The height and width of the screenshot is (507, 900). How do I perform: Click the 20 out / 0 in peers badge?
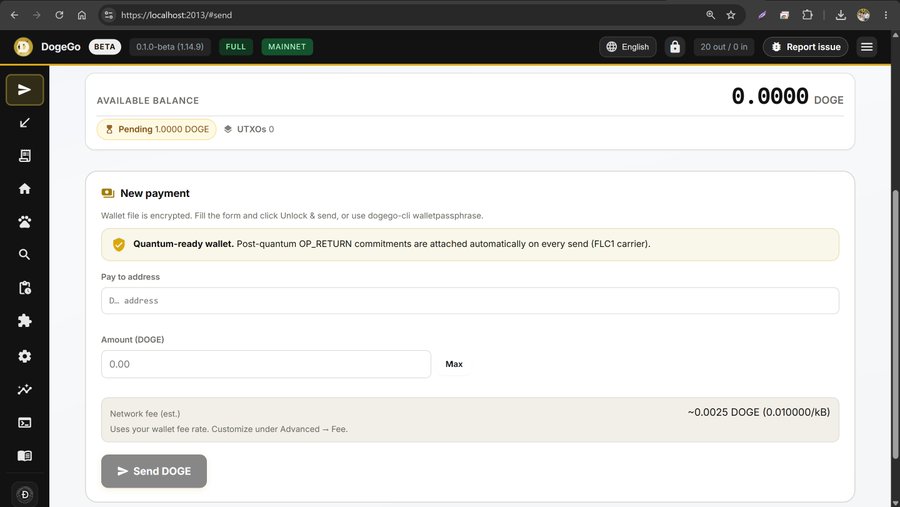724,47
